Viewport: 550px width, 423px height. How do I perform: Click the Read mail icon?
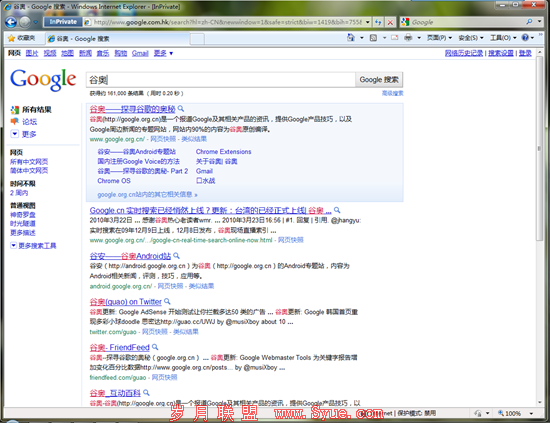395,38
